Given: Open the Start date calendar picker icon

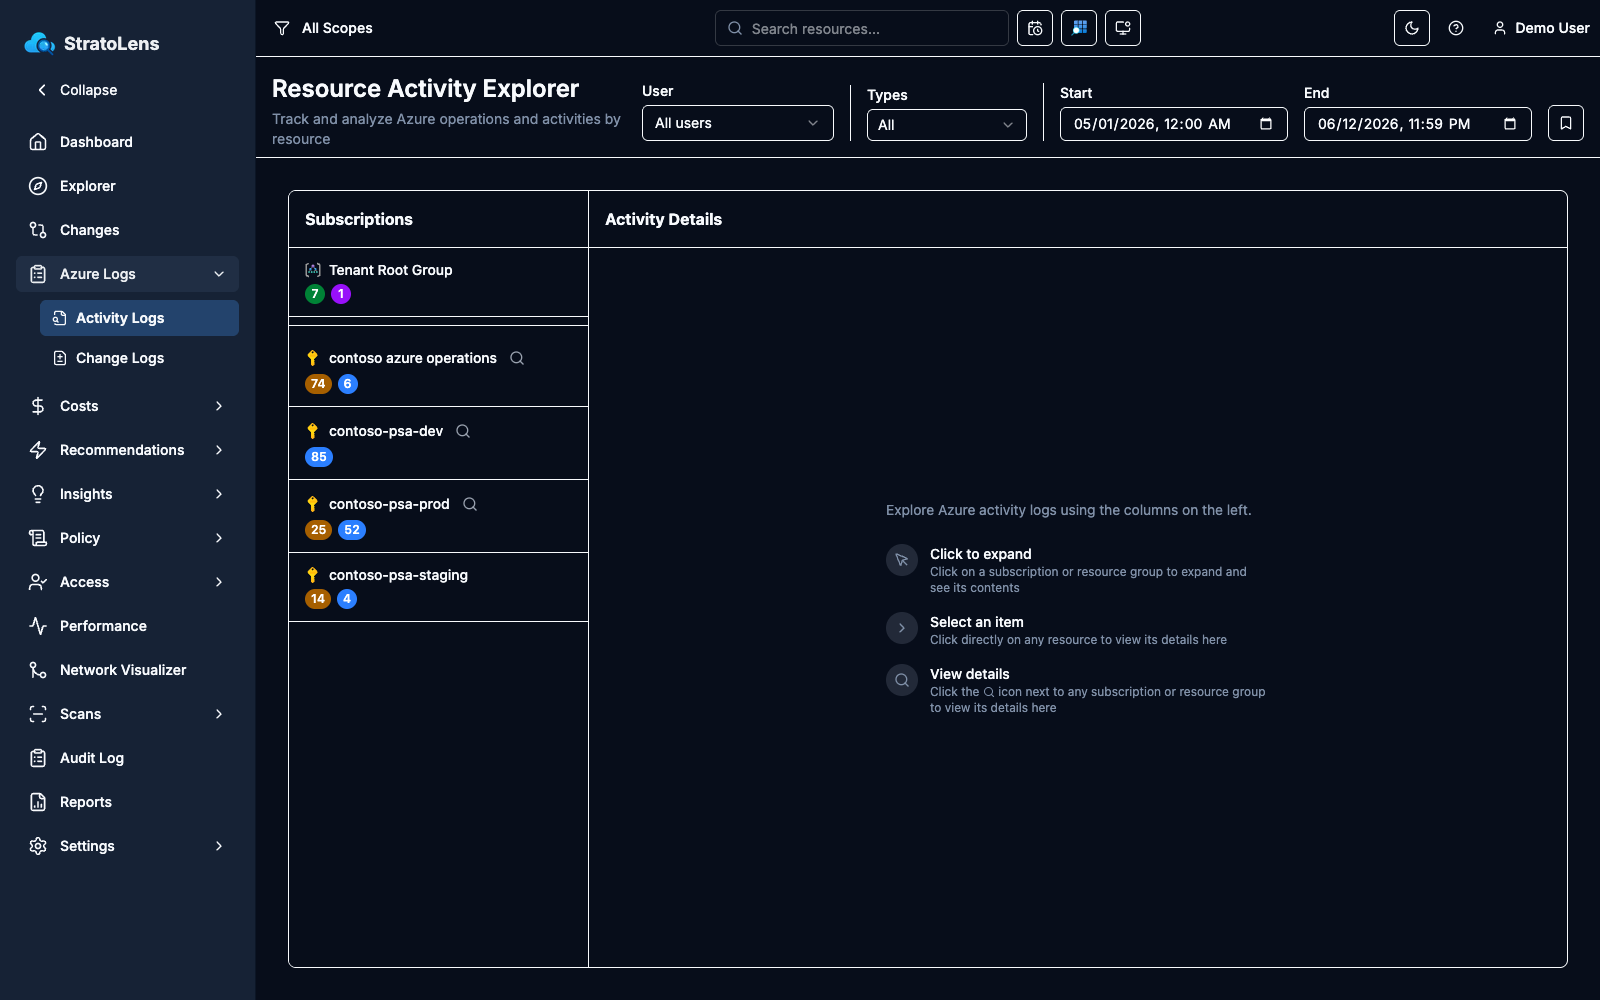Looking at the screenshot, I should click(x=1266, y=124).
